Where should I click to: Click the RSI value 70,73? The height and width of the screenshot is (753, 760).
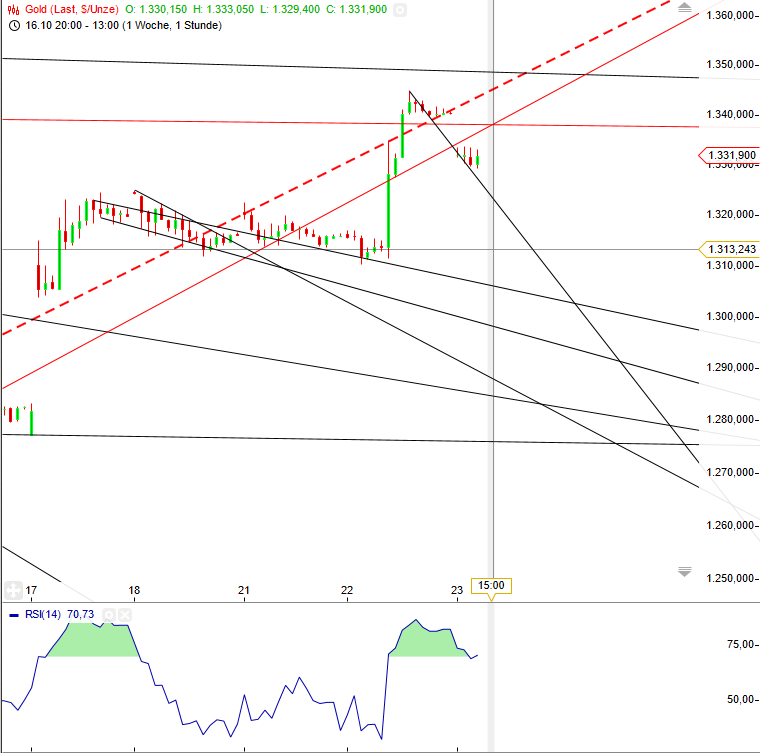pyautogui.click(x=80, y=614)
